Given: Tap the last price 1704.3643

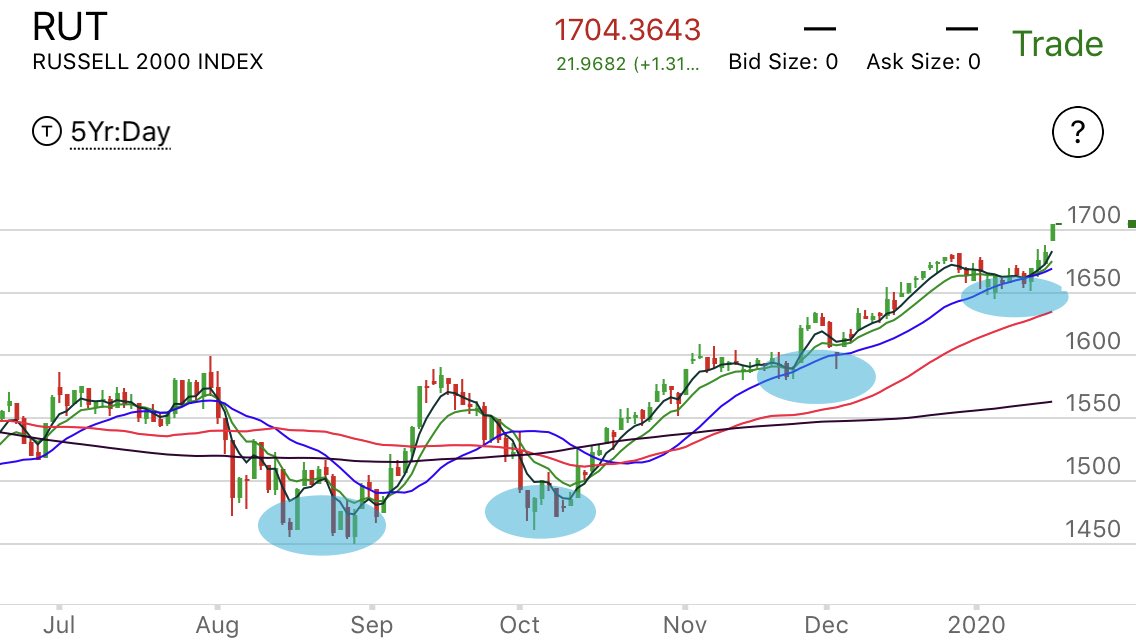Looking at the screenshot, I should coord(627,30).
